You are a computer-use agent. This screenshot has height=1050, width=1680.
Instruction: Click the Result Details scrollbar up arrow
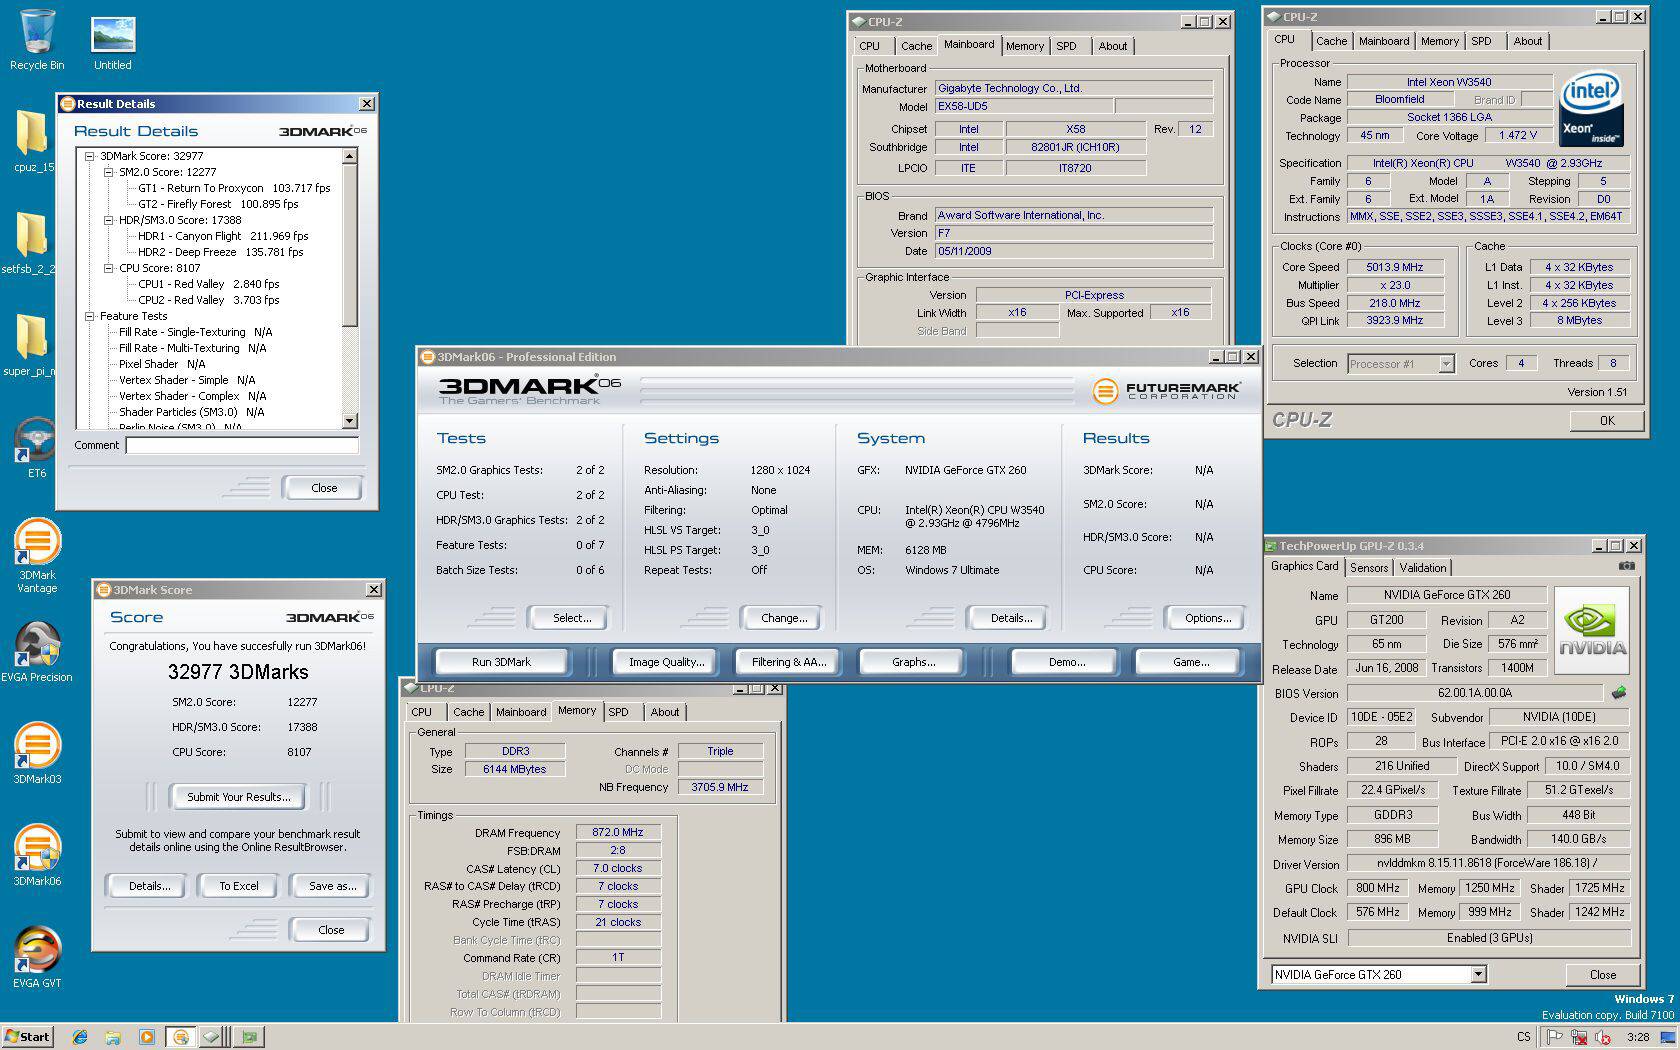pyautogui.click(x=349, y=156)
